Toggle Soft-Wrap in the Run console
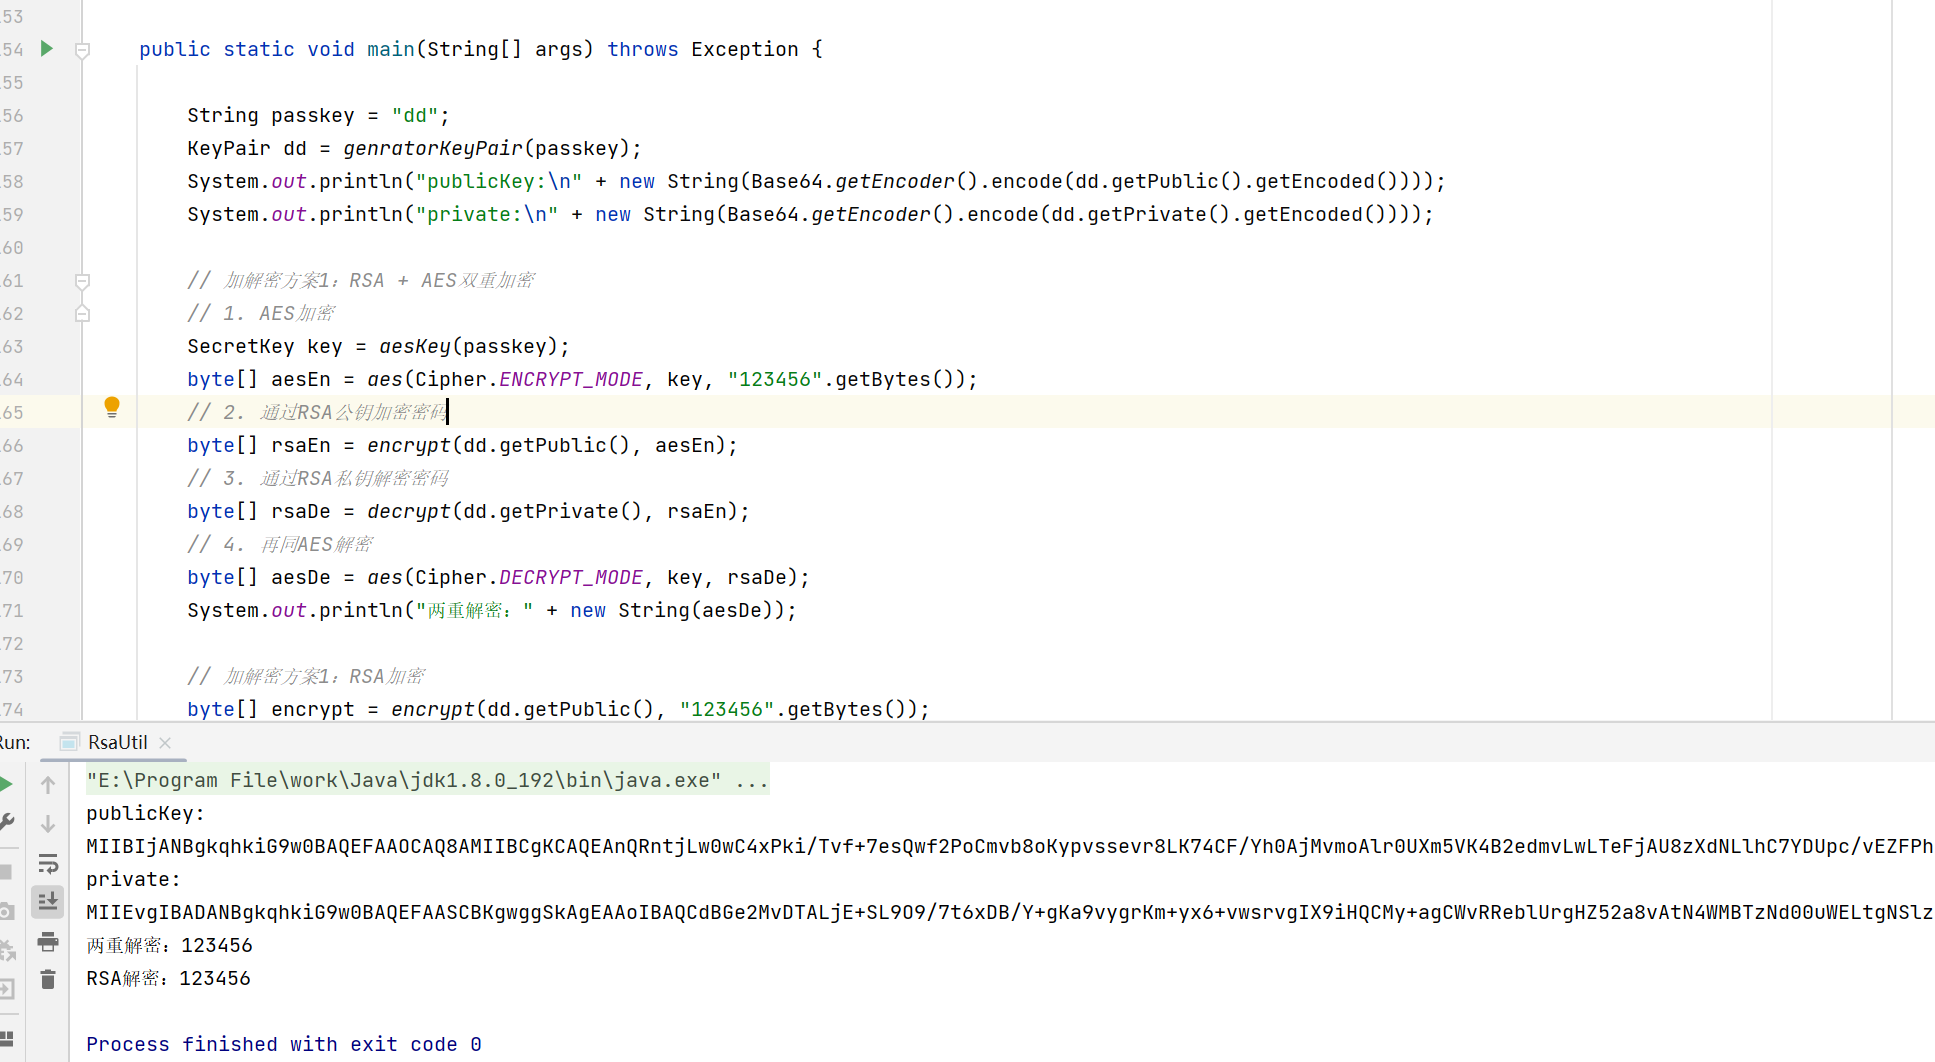Viewport: 1935px width, 1062px height. [x=48, y=863]
